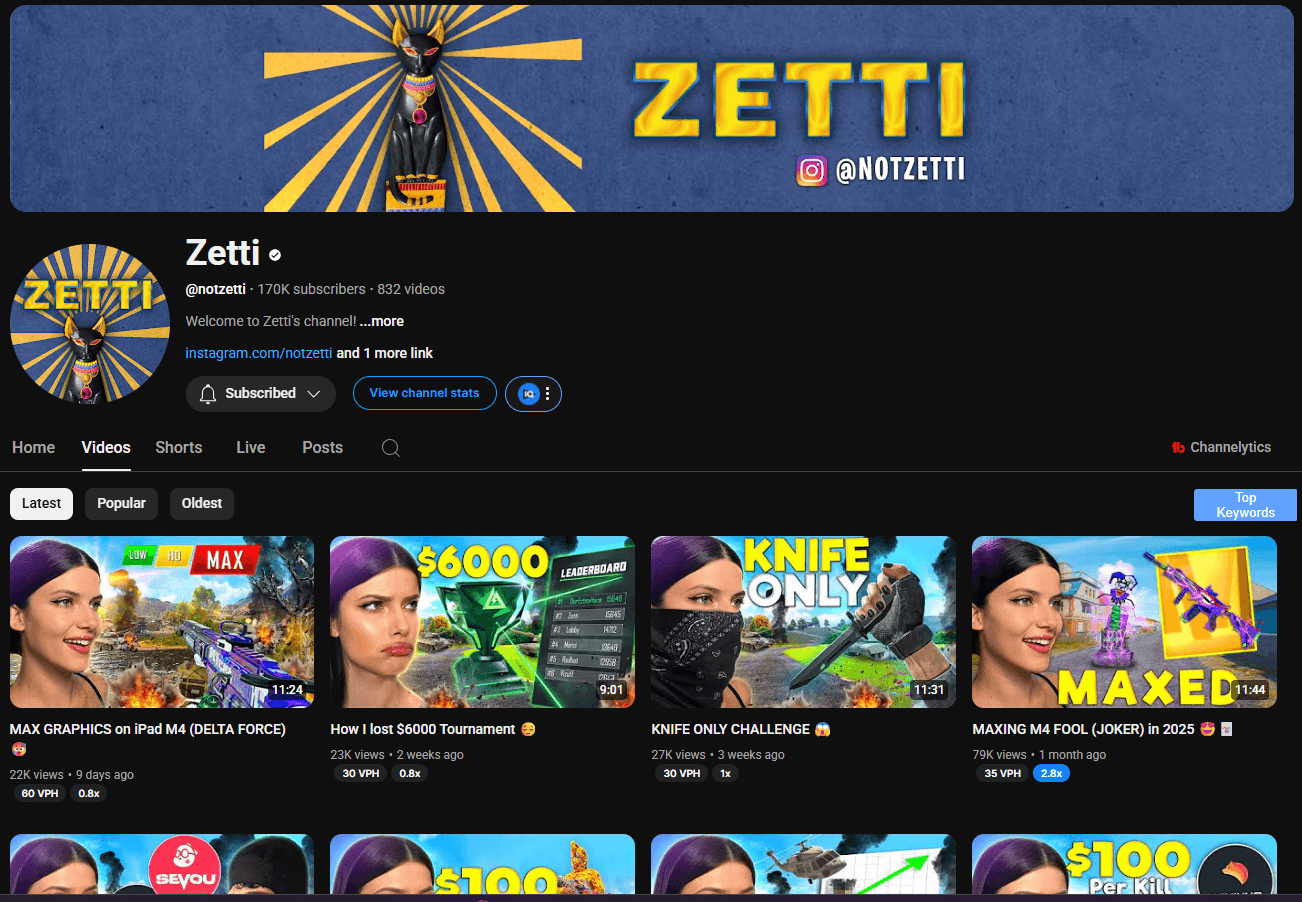Click the 11:31 duration label
This screenshot has width=1302, height=902.
tap(928, 690)
